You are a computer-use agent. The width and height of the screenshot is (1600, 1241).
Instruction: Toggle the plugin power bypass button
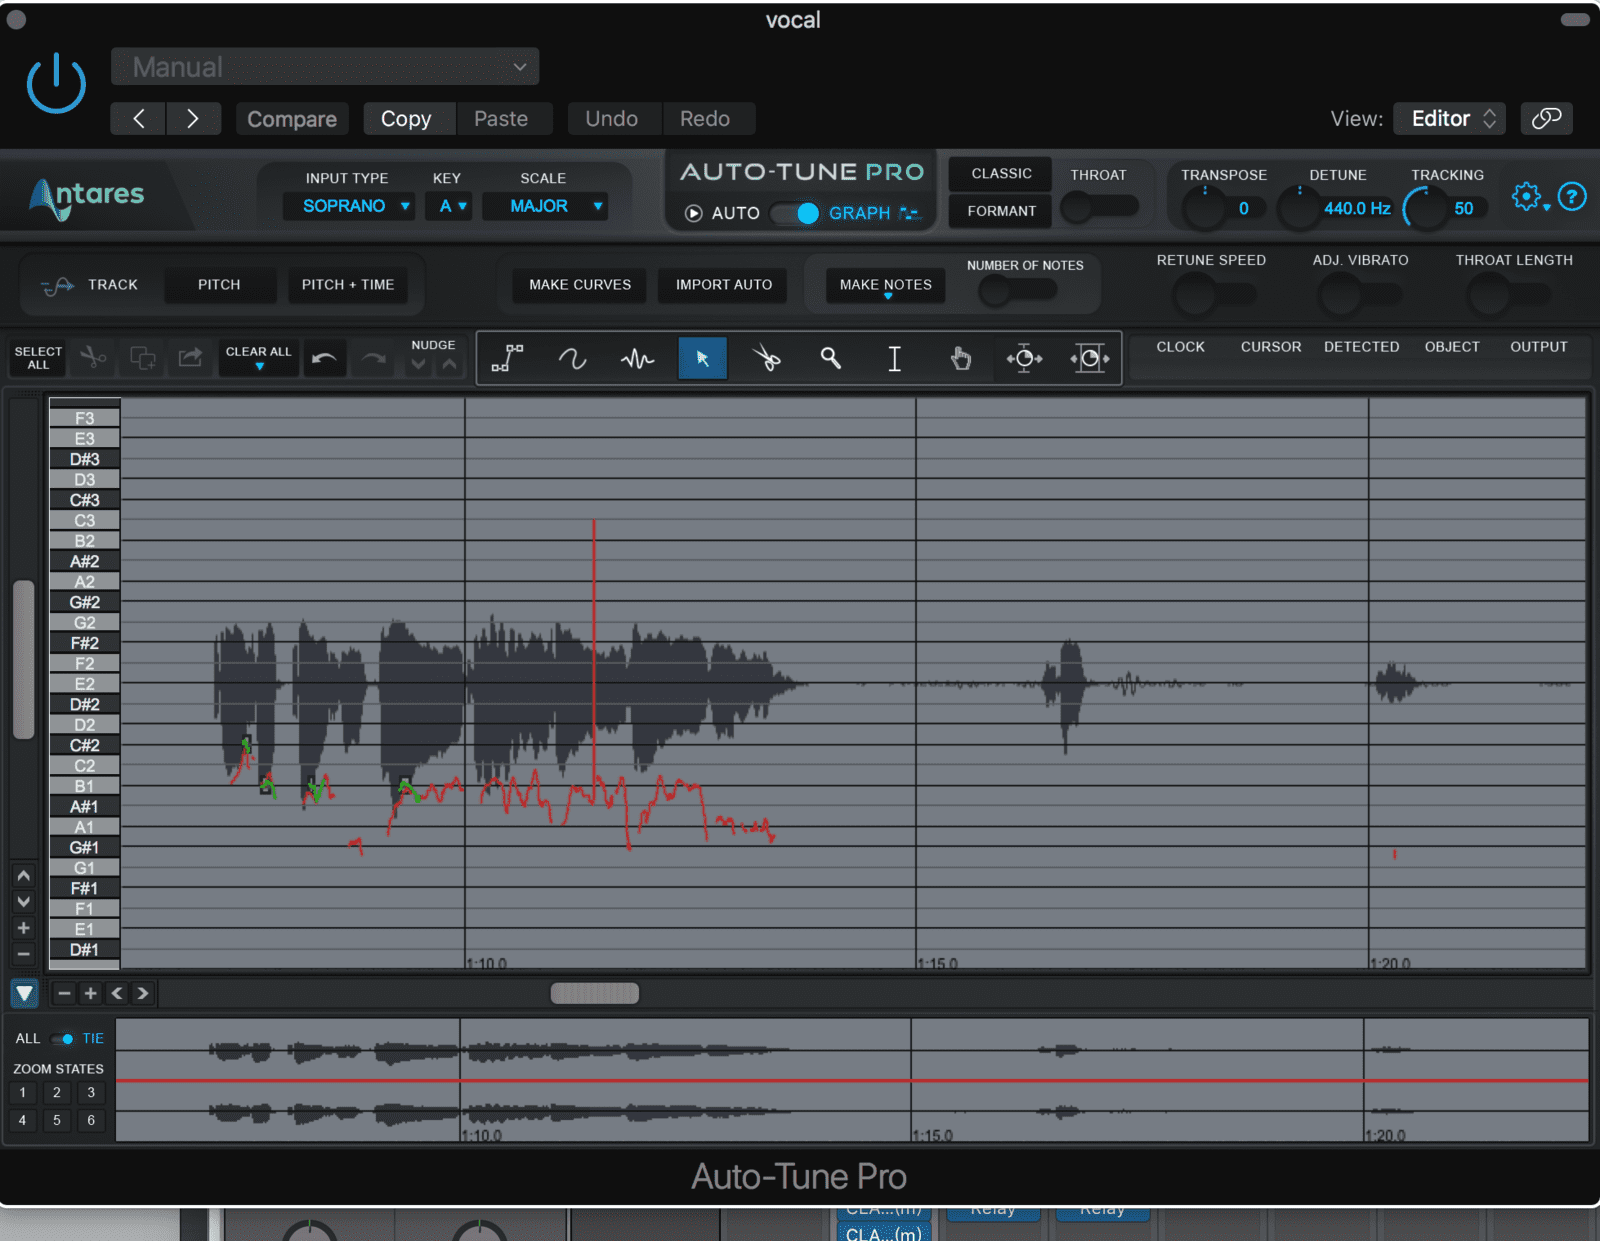[56, 84]
